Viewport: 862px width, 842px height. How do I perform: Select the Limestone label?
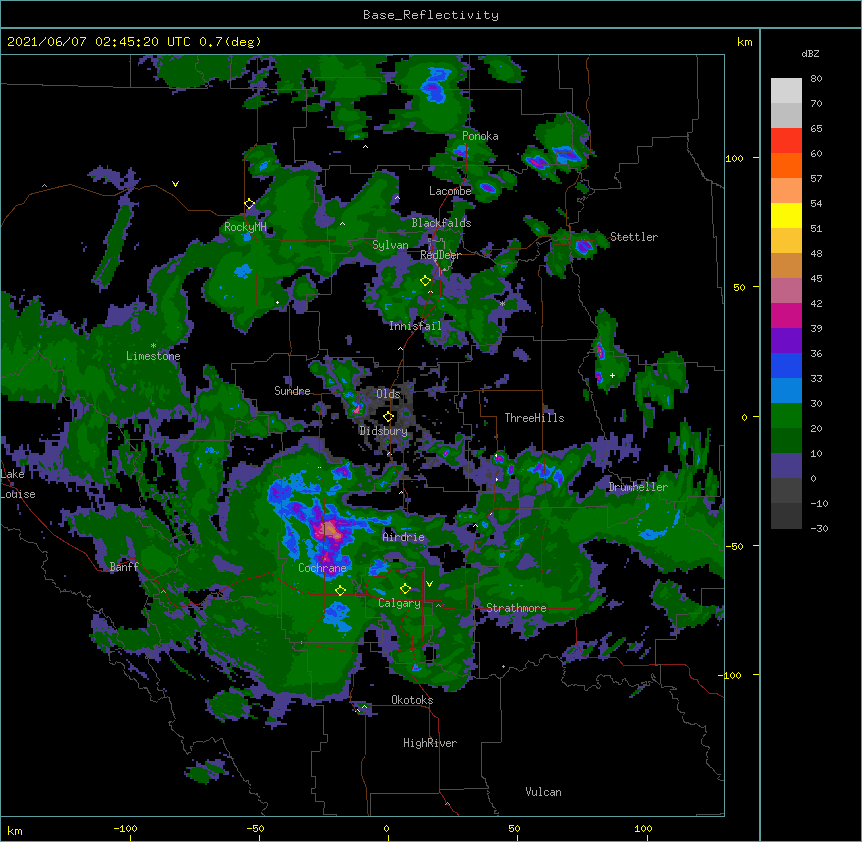pyautogui.click(x=153, y=356)
